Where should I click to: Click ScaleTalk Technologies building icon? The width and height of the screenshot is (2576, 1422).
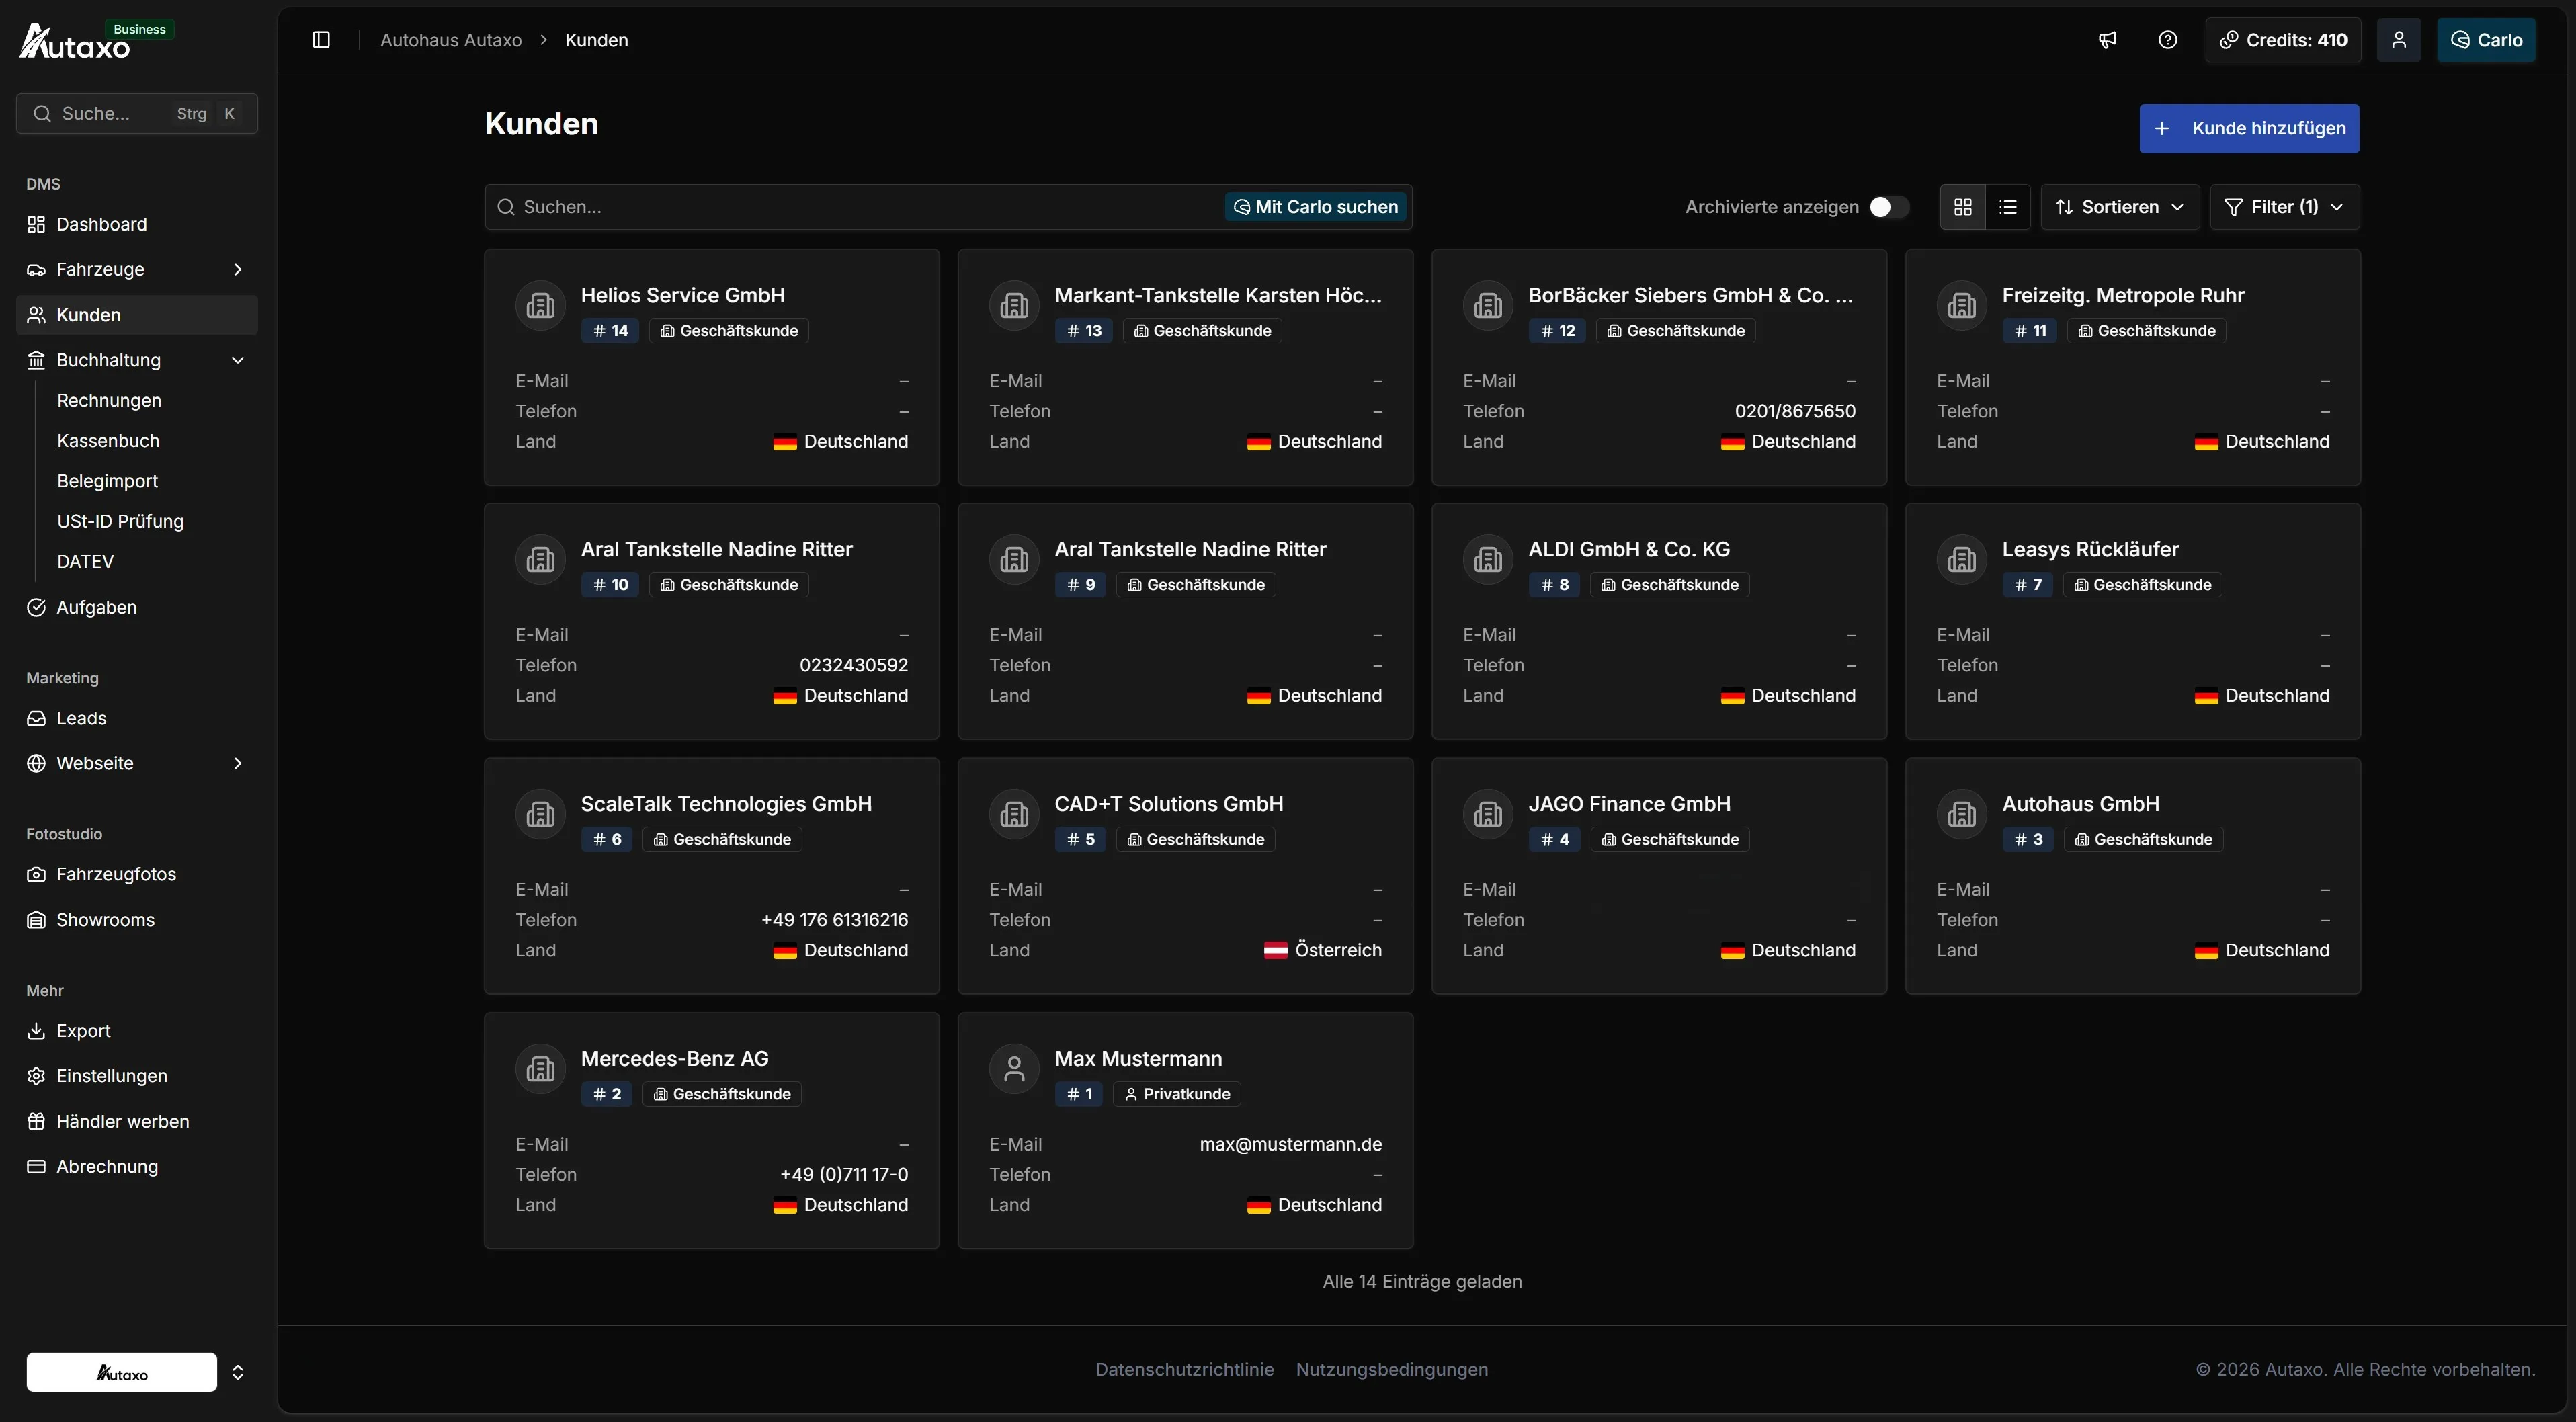[541, 814]
